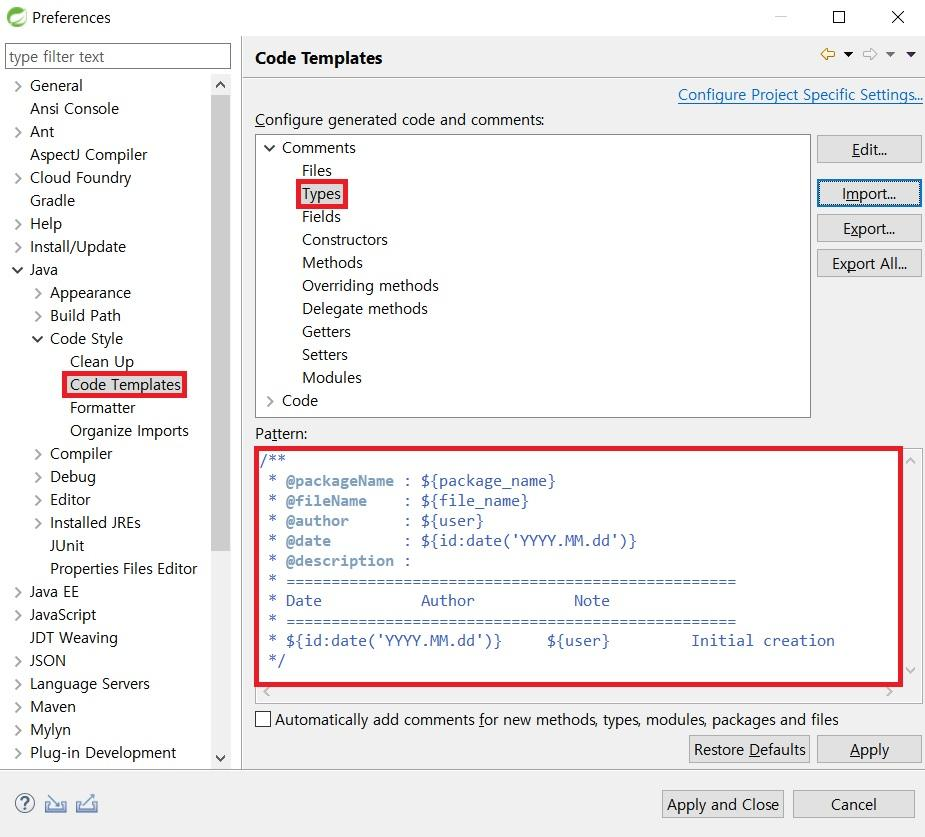Viewport: 925px width, 837px height.
Task: Click the preference tree scrollbar down arrow
Action: tap(221, 758)
